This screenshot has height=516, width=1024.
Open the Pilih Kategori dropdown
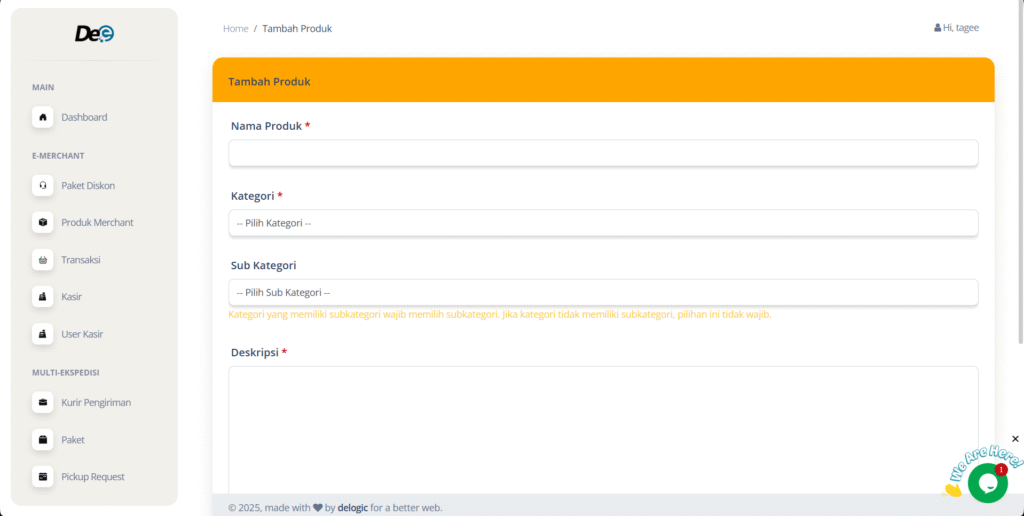click(603, 223)
